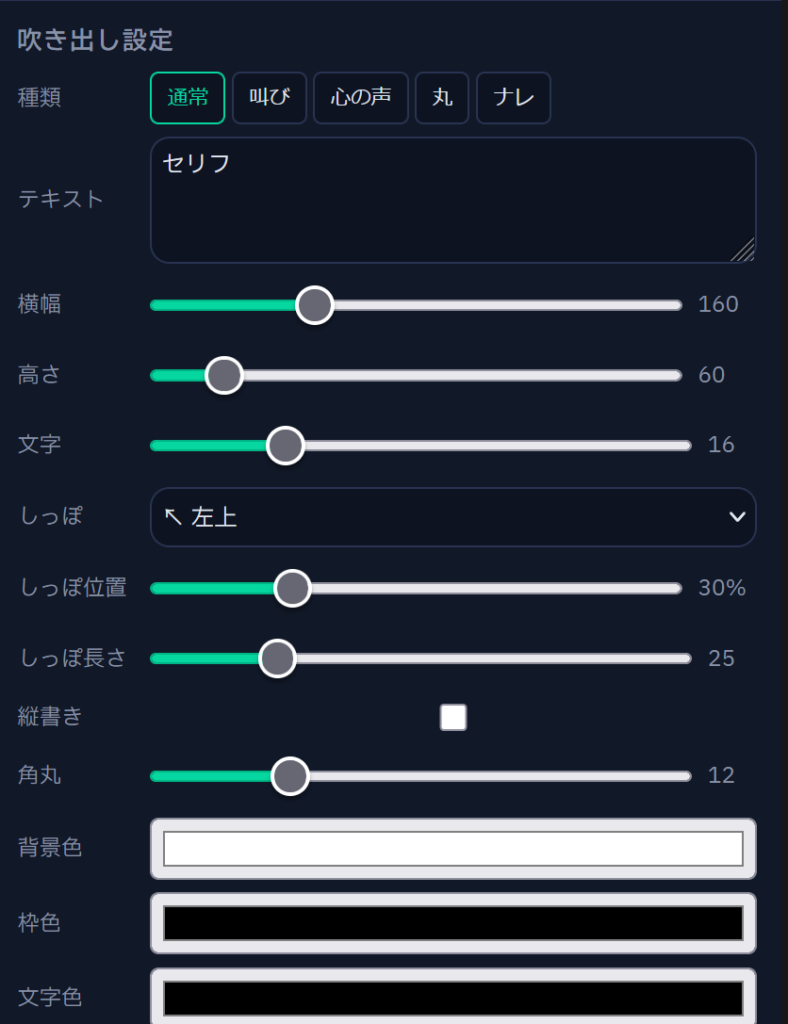Click the しっぽ位置 slider handle
The height and width of the screenshot is (1024, 788).
click(292, 588)
